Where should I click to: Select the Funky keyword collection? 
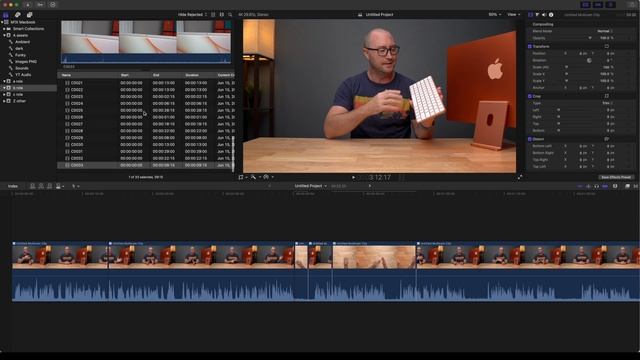point(20,55)
